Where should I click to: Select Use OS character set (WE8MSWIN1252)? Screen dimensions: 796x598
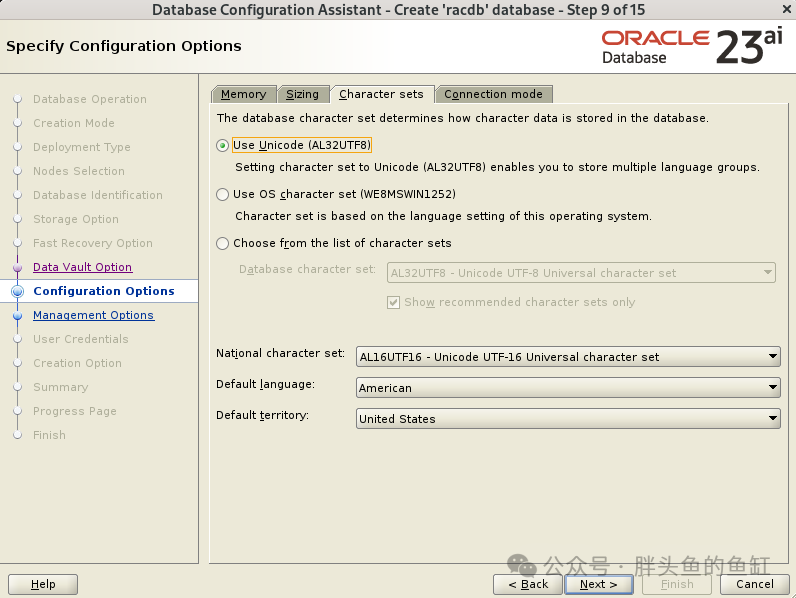[x=222, y=194]
